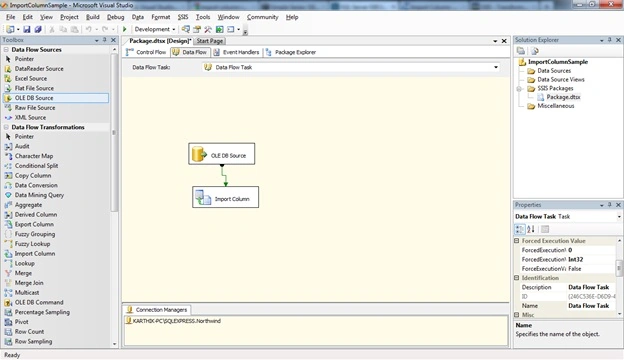Collapse the SSIS Packages tree node

click(x=519, y=88)
